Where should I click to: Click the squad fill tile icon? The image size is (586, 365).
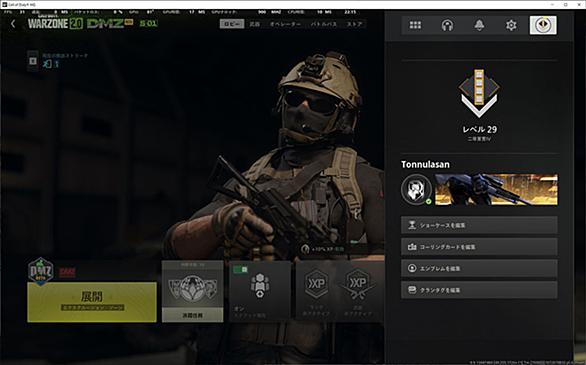point(260,286)
